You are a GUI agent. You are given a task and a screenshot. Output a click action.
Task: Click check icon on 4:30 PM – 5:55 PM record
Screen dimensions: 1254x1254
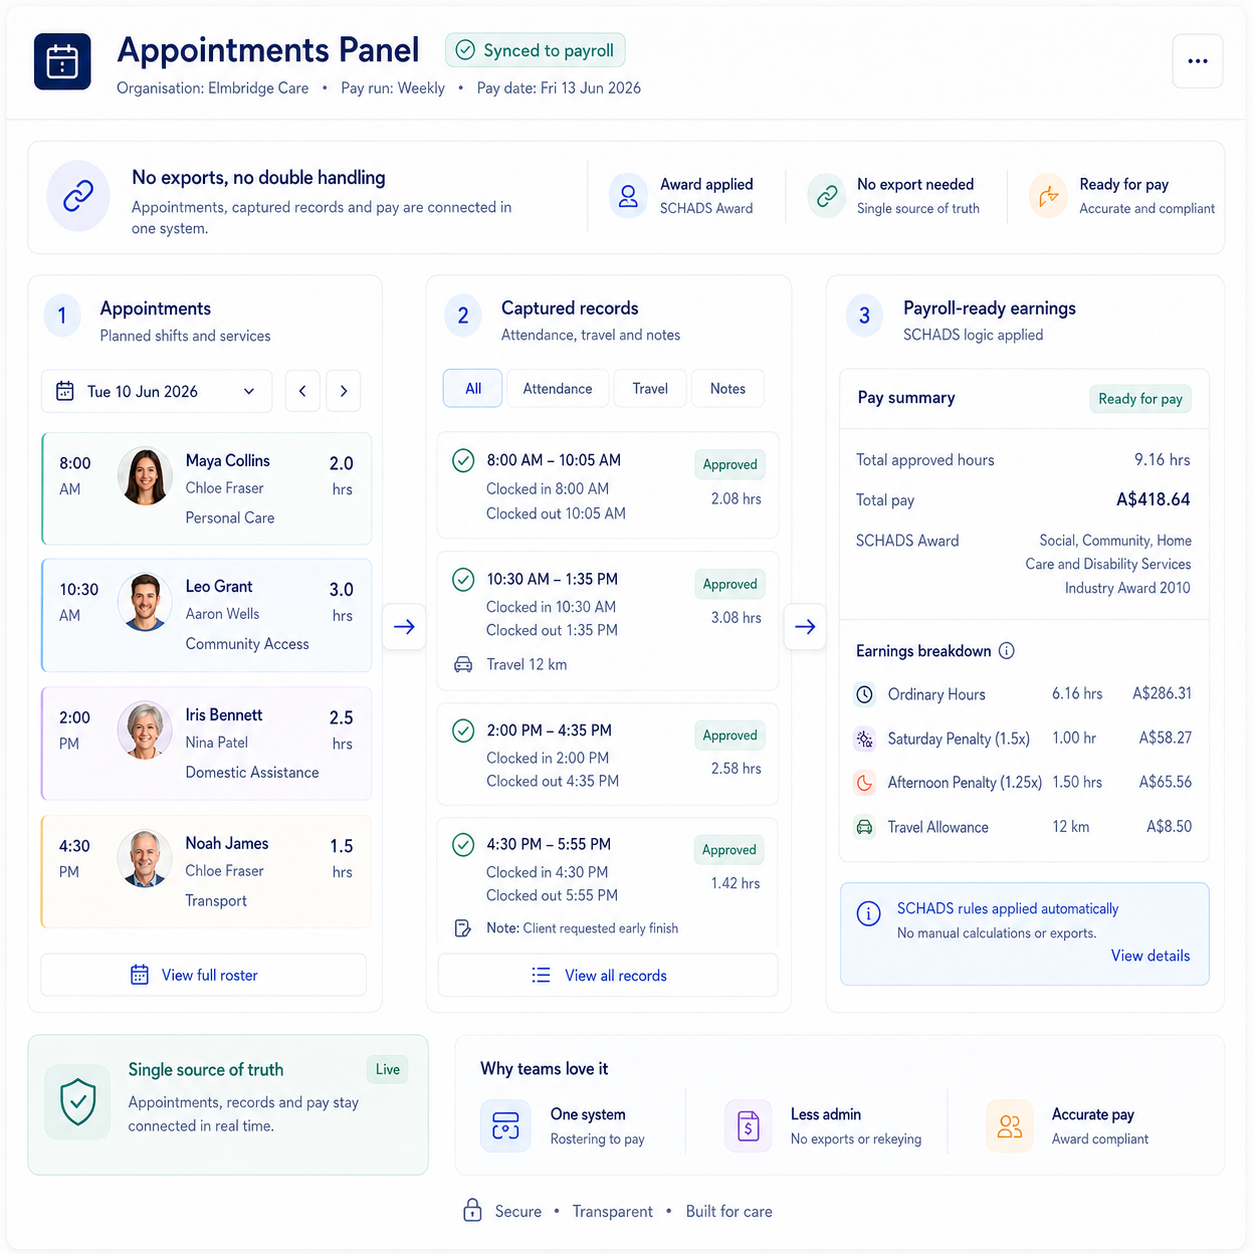click(463, 845)
